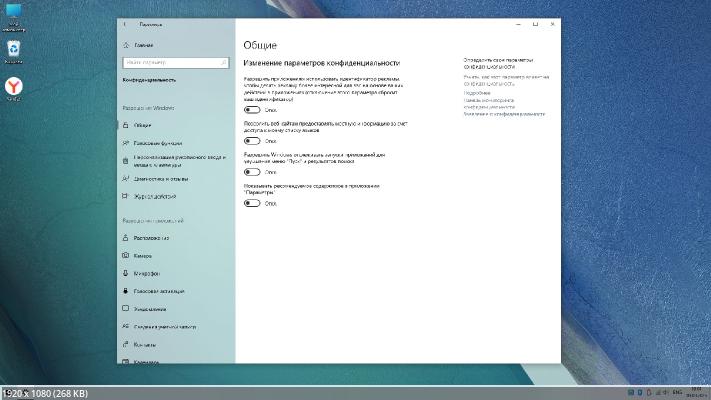711x400 pixels.
Task: Go to Главная (Home) in Settings sidebar
Action: (143, 45)
